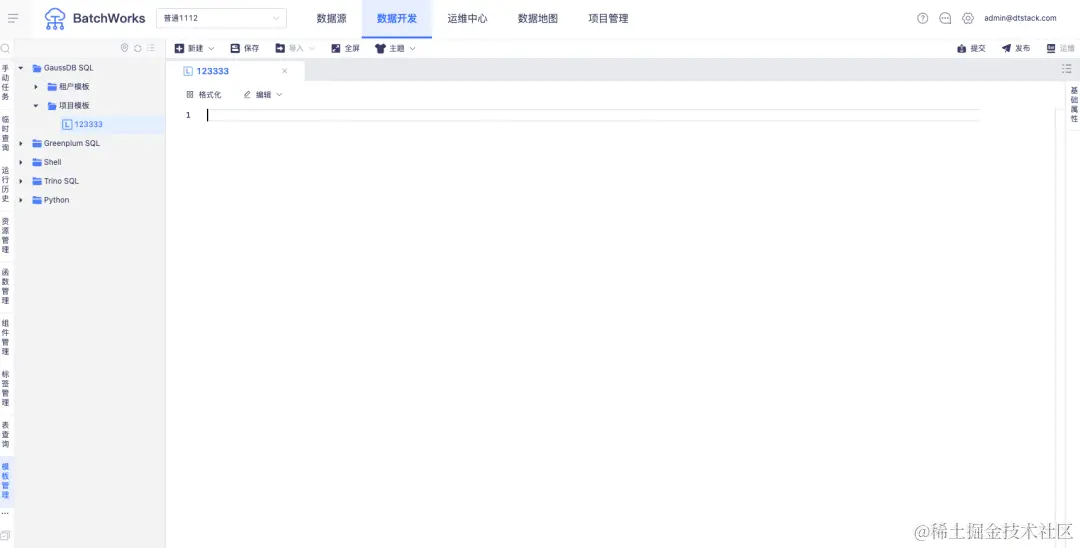Open the 组件管理 sidebar tab
The image size is (1080, 548).
[x=6, y=337]
